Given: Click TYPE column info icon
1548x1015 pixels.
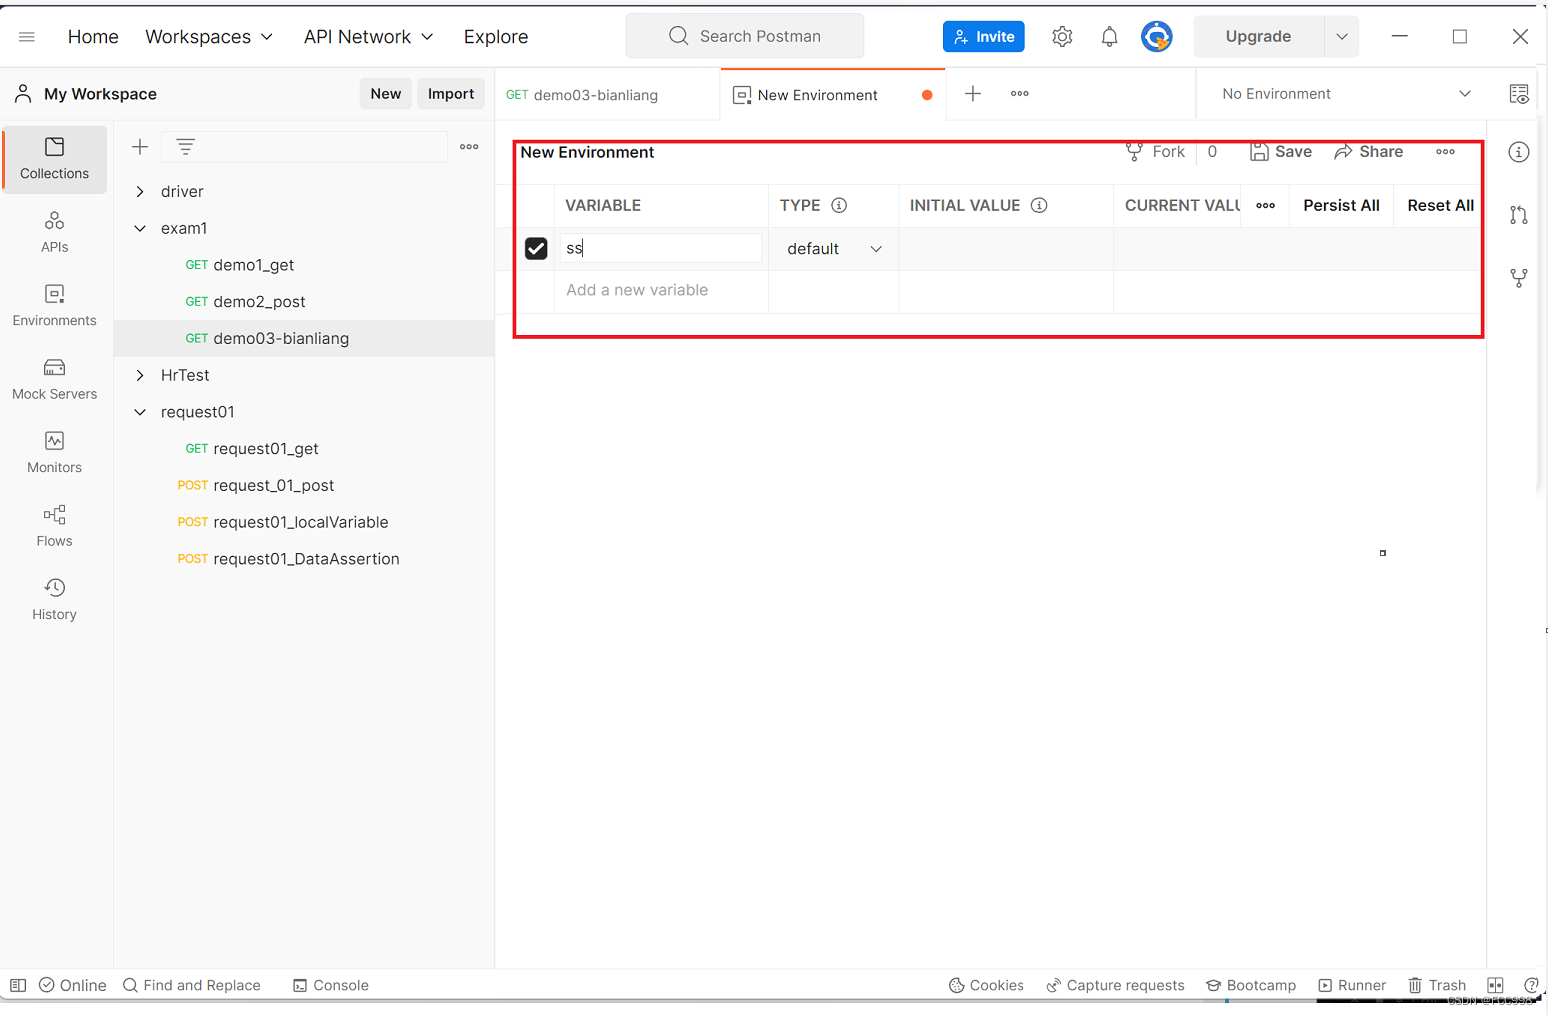Looking at the screenshot, I should [839, 205].
